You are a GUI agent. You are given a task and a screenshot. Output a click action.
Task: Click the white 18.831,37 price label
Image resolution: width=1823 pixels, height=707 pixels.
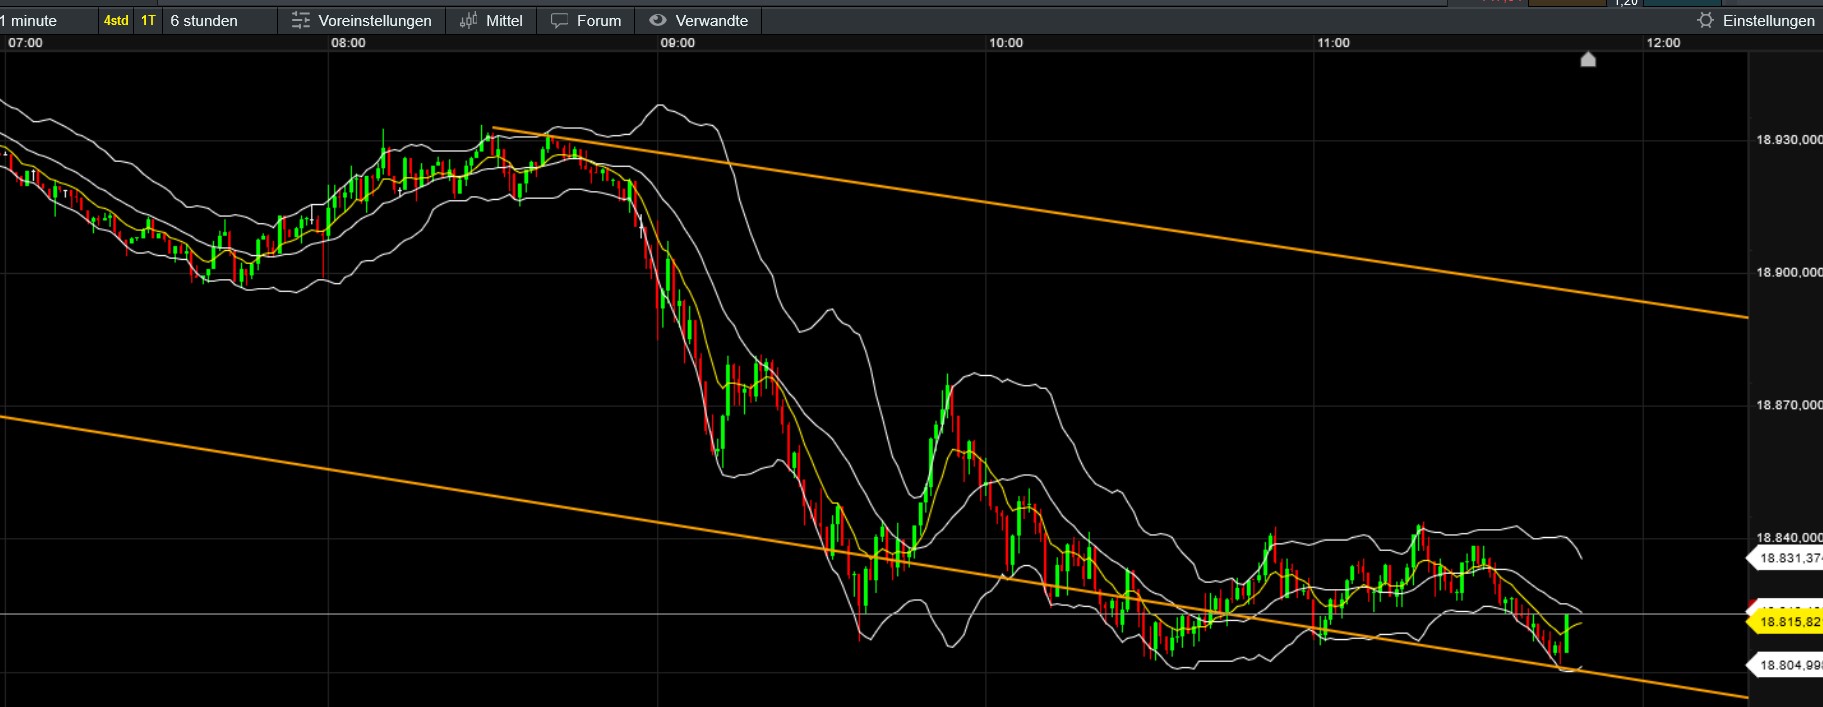click(1789, 558)
